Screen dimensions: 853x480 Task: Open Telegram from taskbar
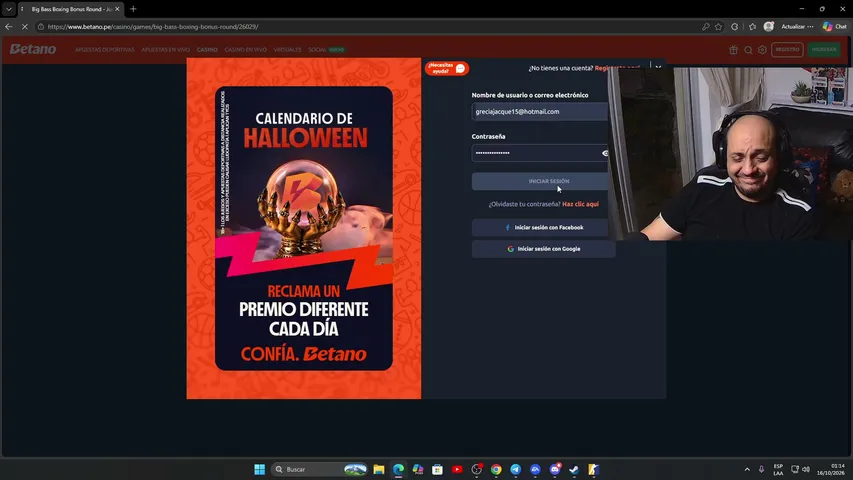(516, 469)
